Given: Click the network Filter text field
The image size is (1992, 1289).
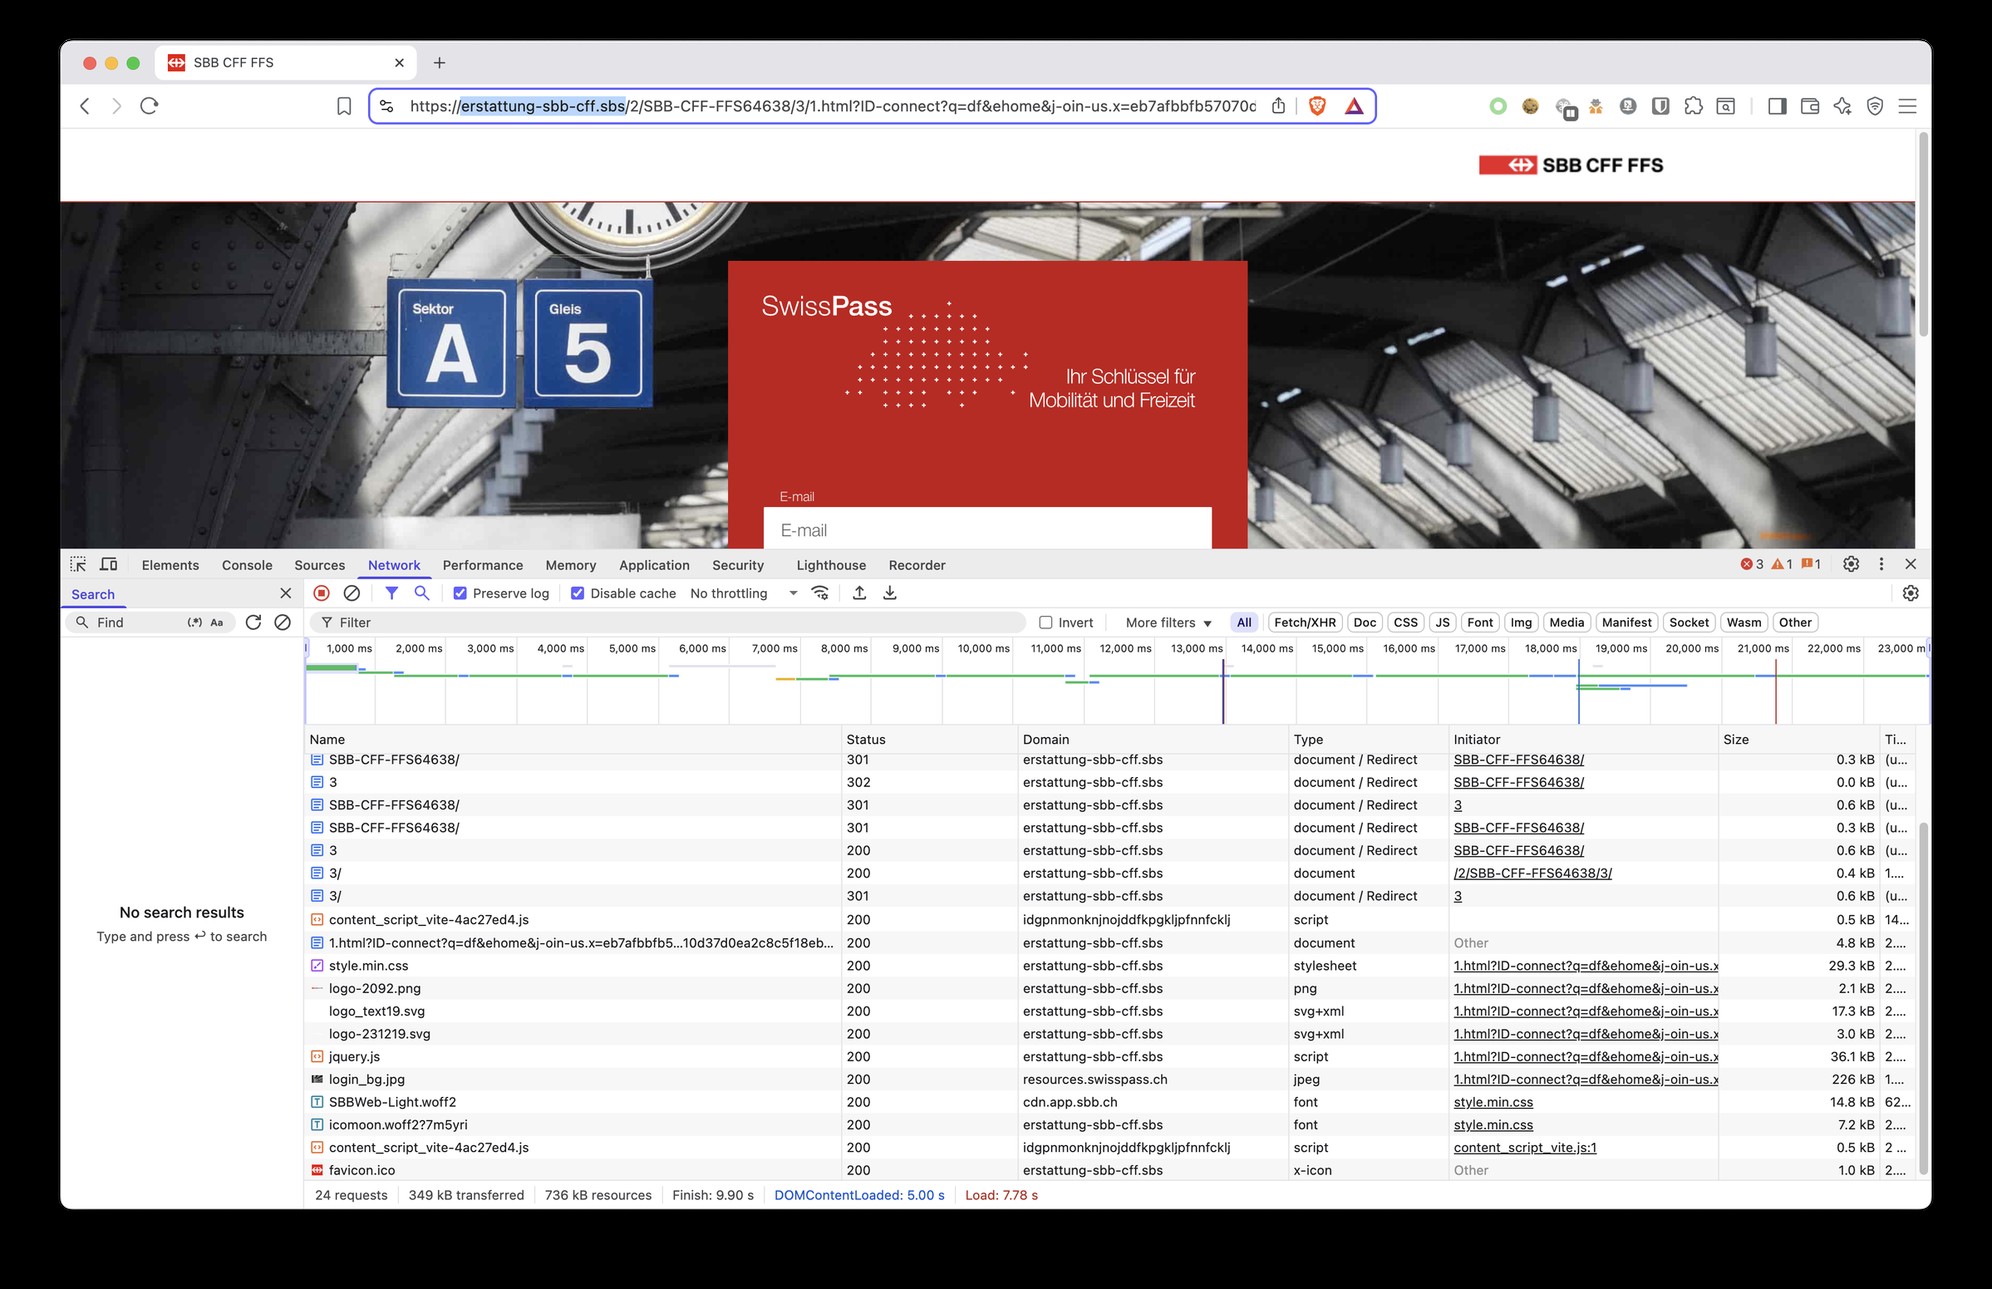Looking at the screenshot, I should tap(670, 622).
